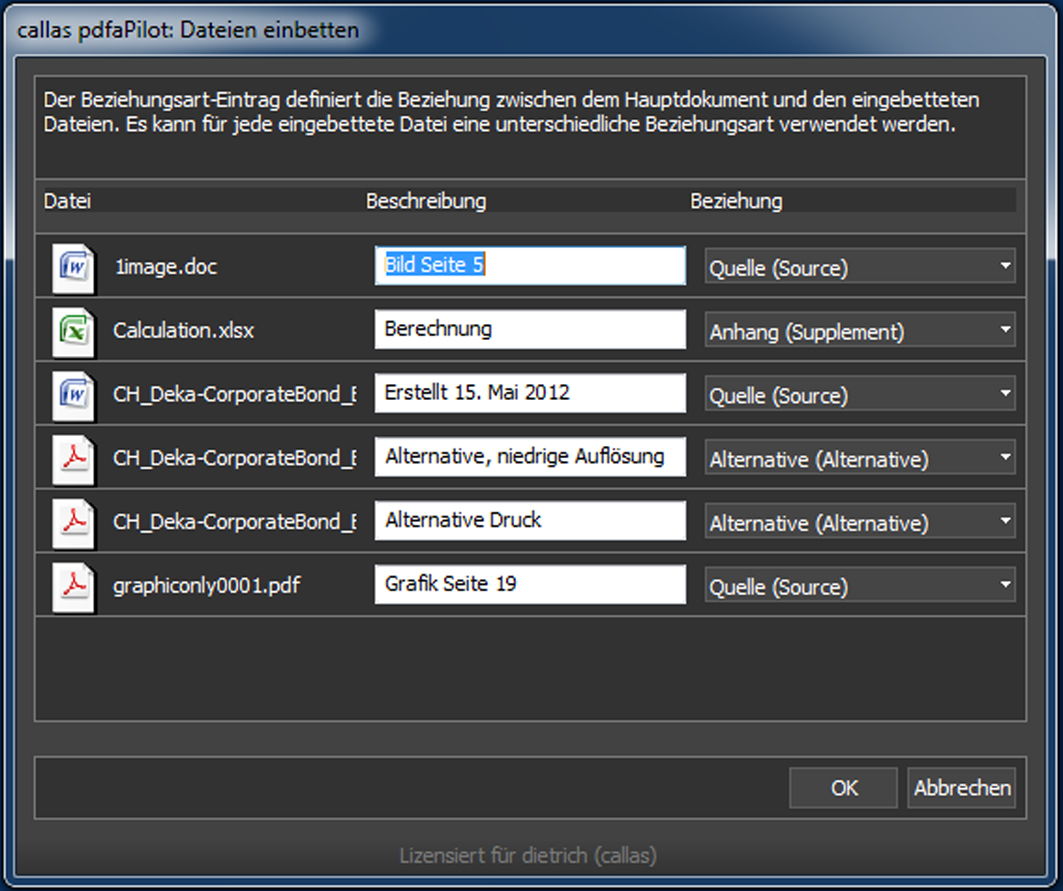Open the Beziehung dropdown for graphiconly0001.pdf
The height and width of the screenshot is (891, 1063).
pos(859,586)
